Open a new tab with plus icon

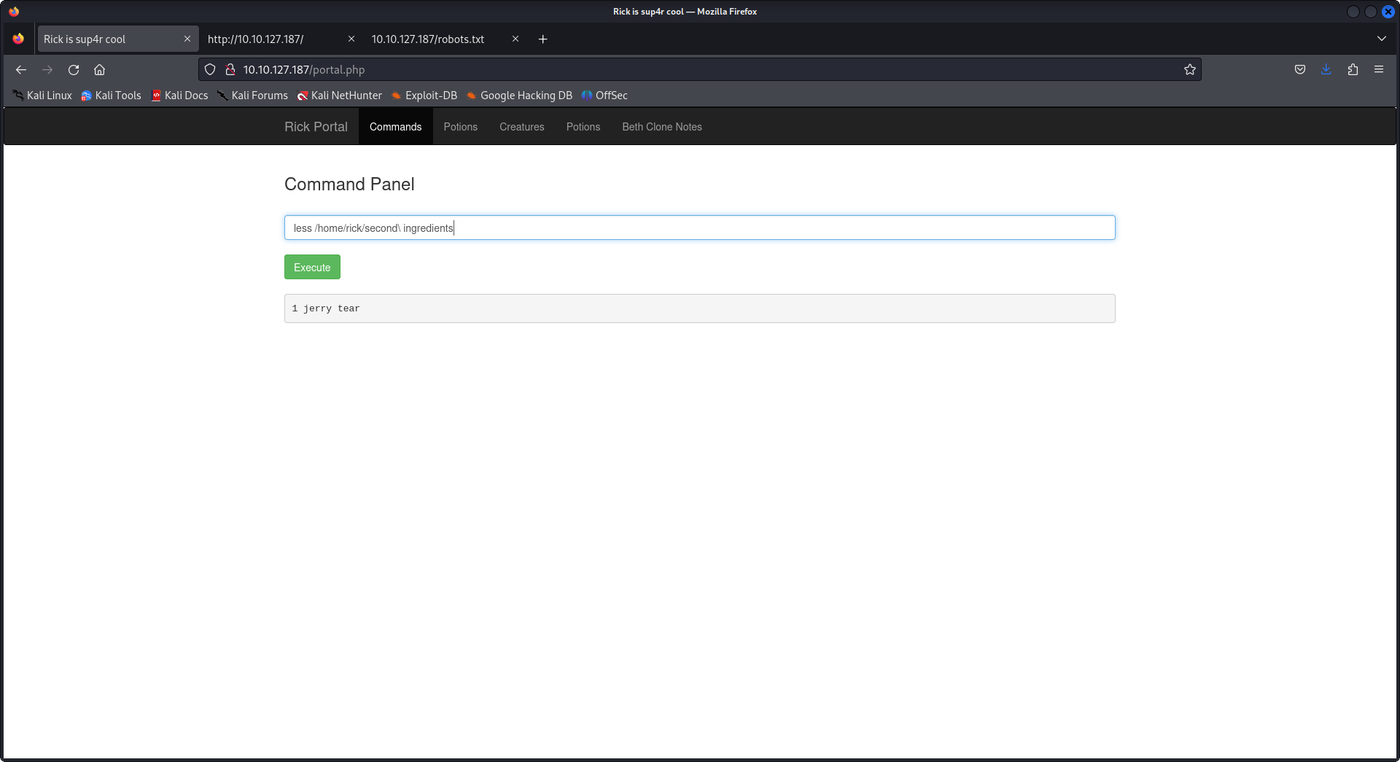pos(543,39)
